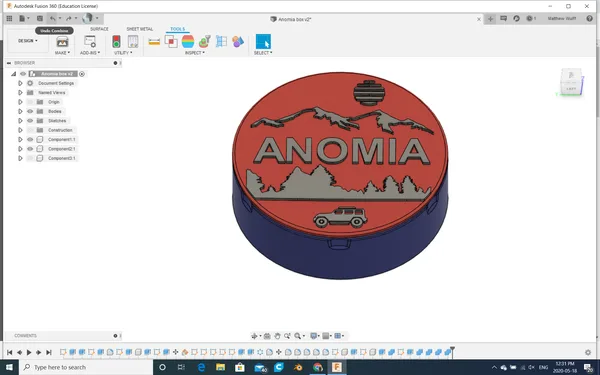The width and height of the screenshot is (600, 375).
Task: Open the 3D Print Make tool
Action: pos(62,42)
